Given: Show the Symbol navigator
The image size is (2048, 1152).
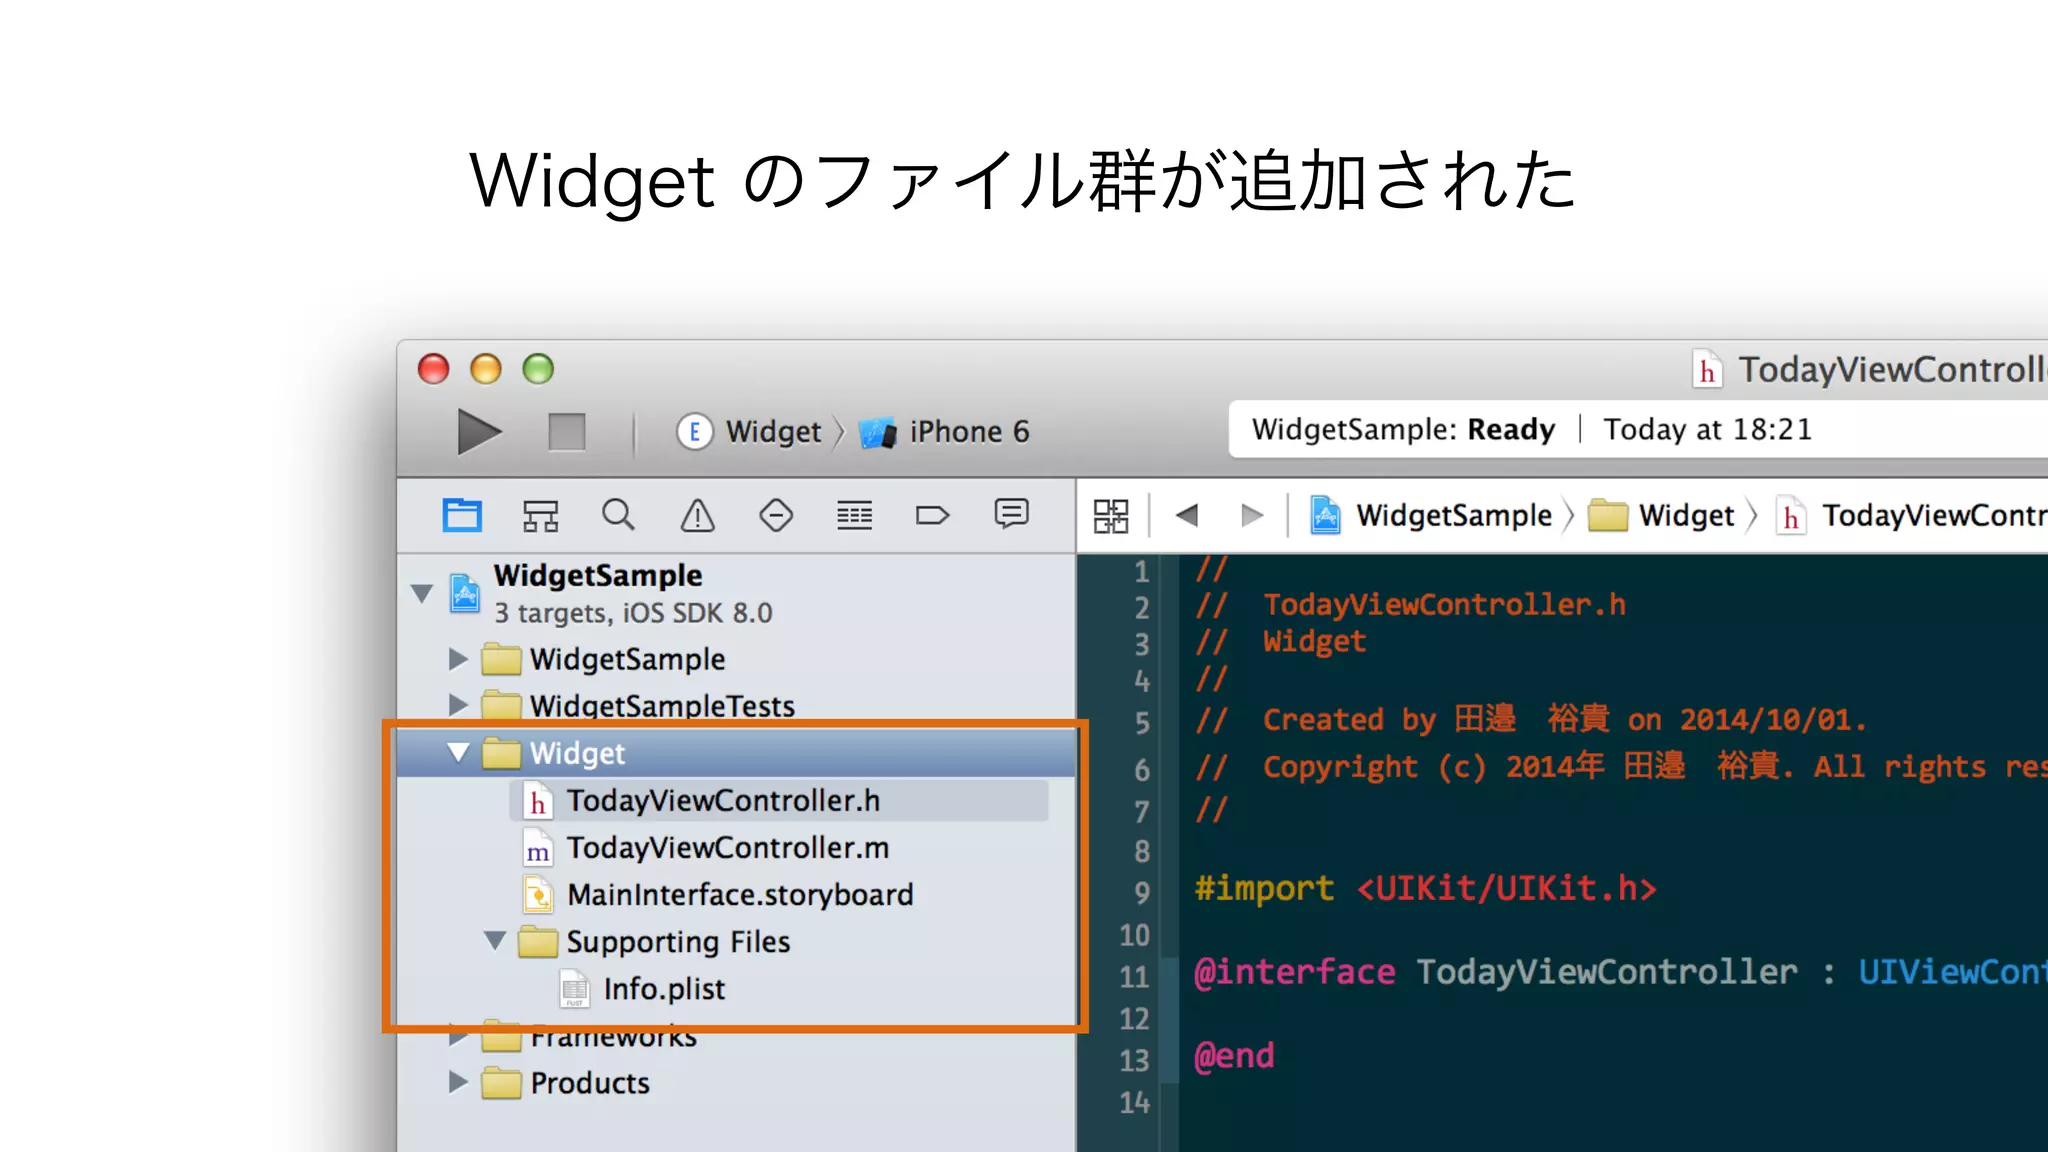Looking at the screenshot, I should click(540, 515).
